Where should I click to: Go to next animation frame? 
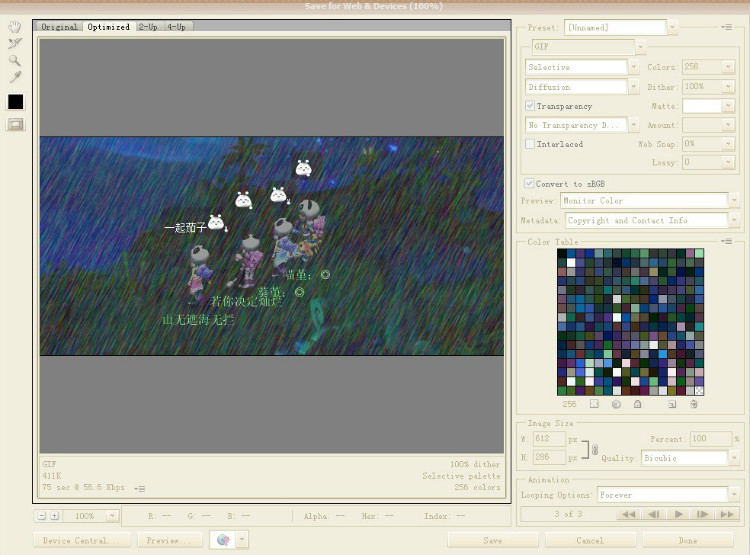[702, 514]
